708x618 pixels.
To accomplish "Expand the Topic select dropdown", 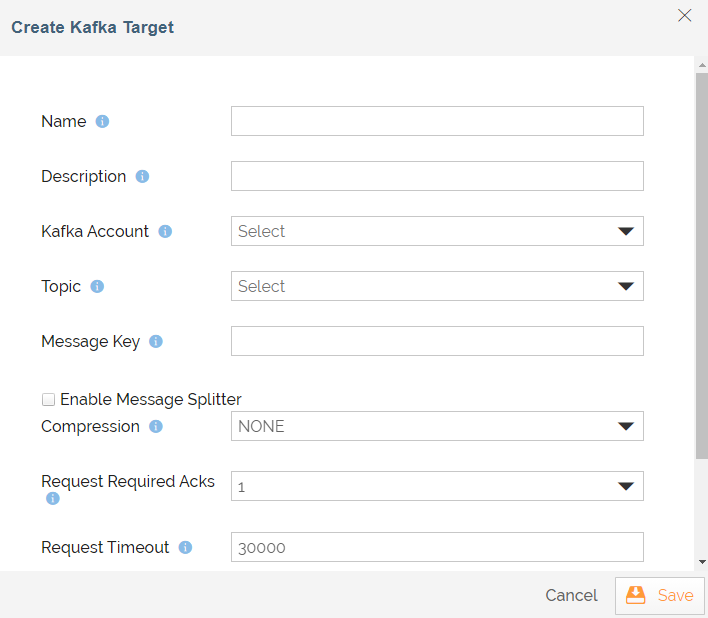I will pyautogui.click(x=437, y=286).
